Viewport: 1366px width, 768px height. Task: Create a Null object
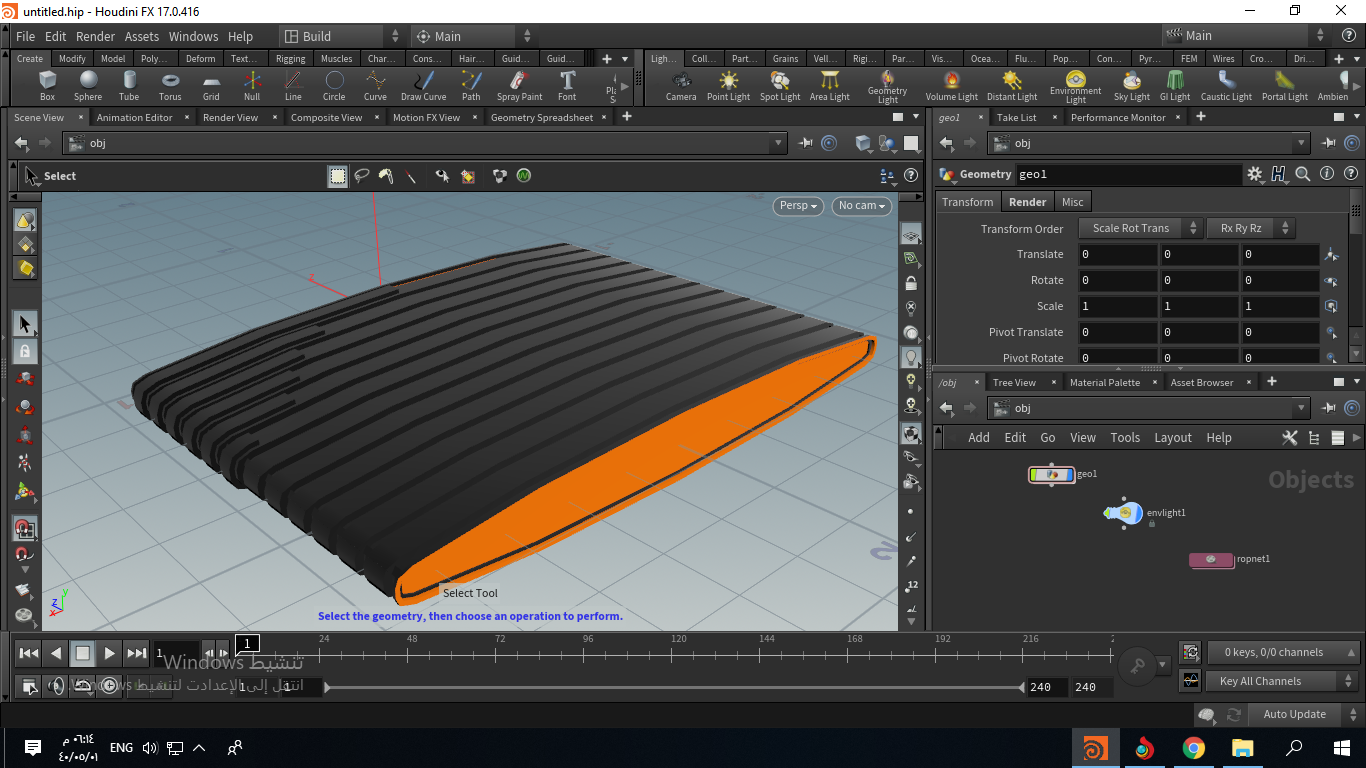pos(252,86)
